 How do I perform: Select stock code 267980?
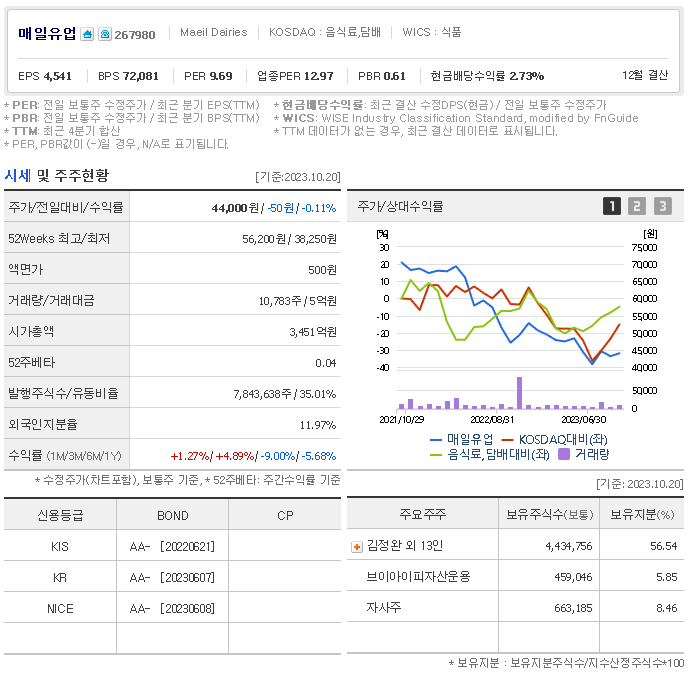135,34
